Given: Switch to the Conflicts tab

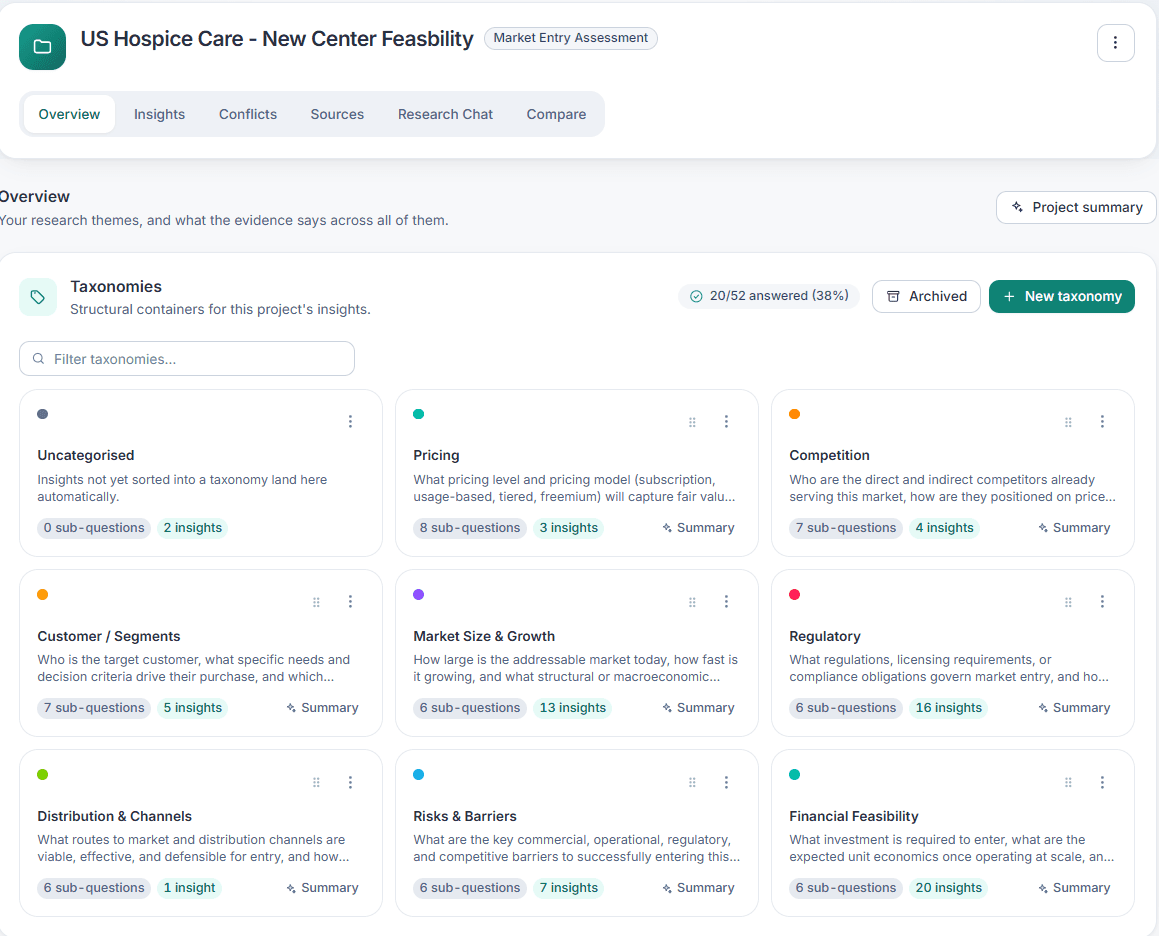Looking at the screenshot, I should [248, 114].
